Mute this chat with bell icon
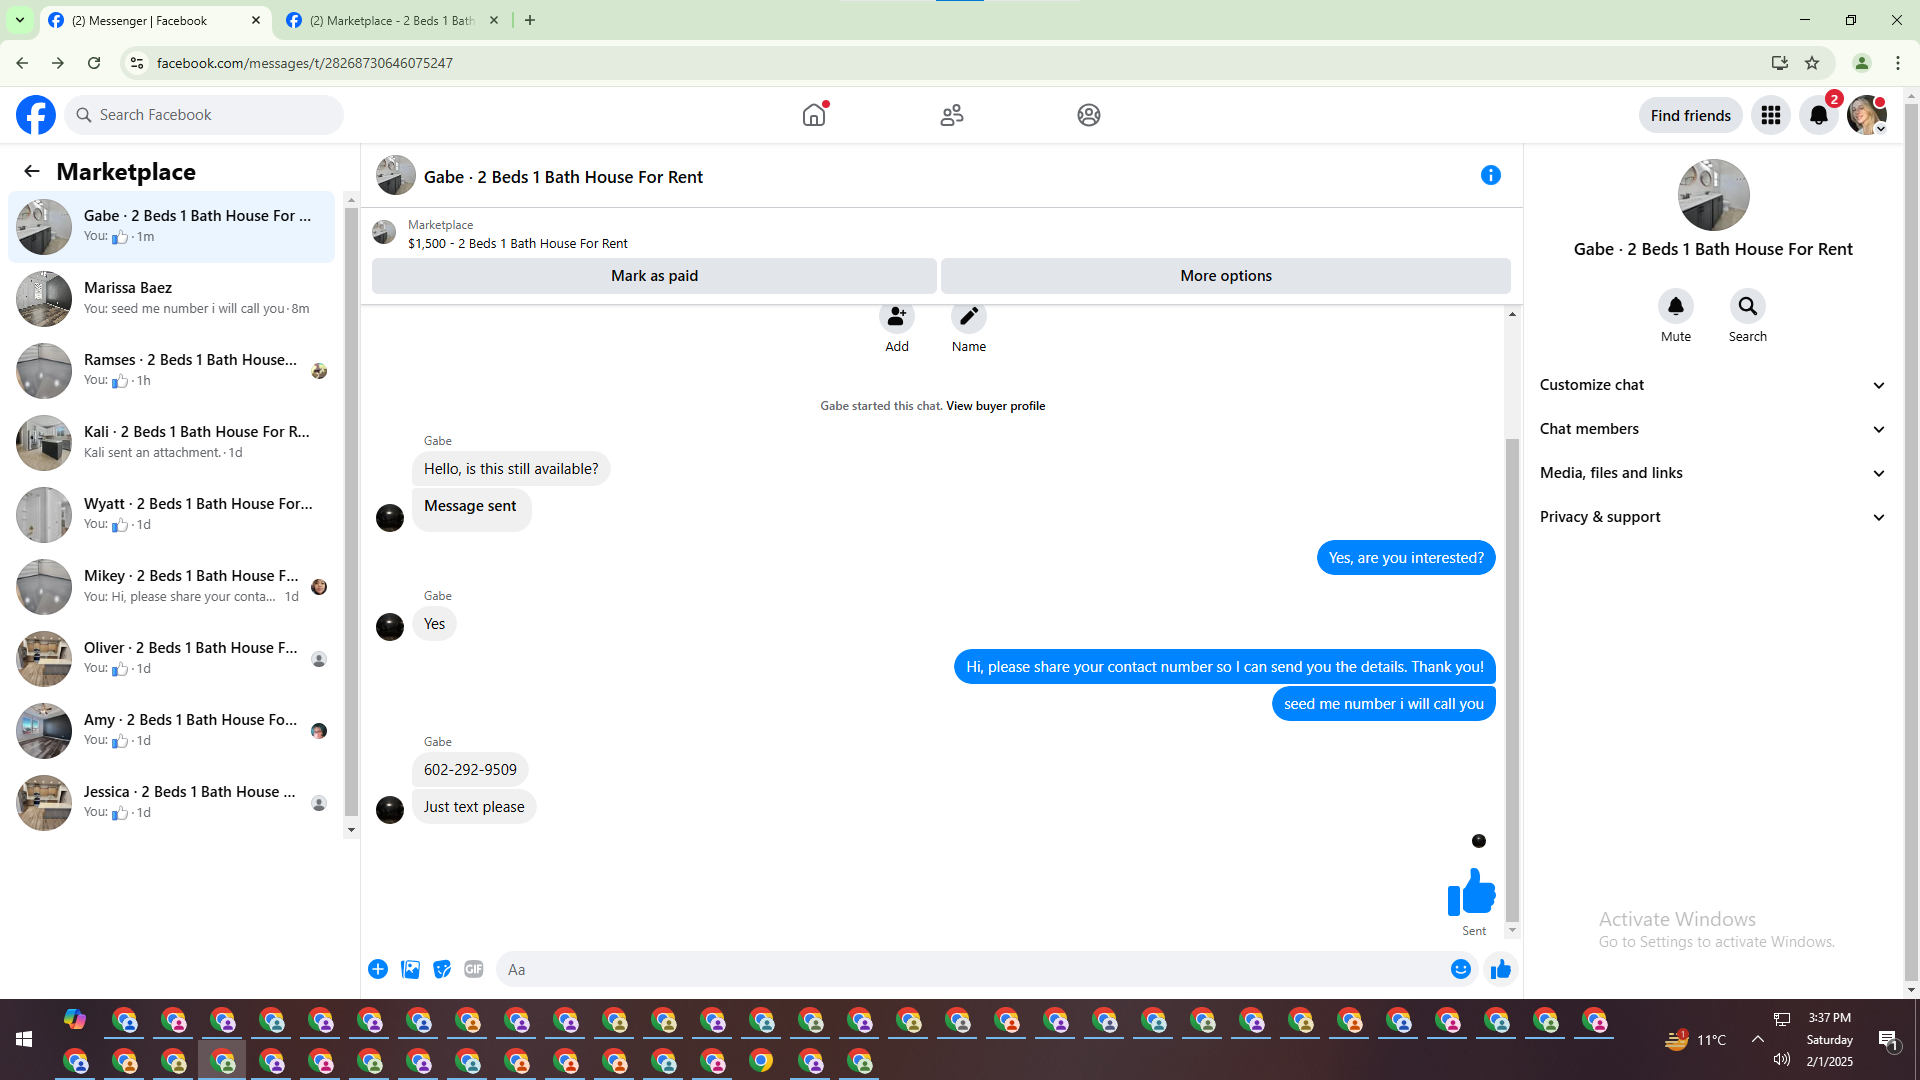The width and height of the screenshot is (1920, 1080). pyautogui.click(x=1675, y=306)
